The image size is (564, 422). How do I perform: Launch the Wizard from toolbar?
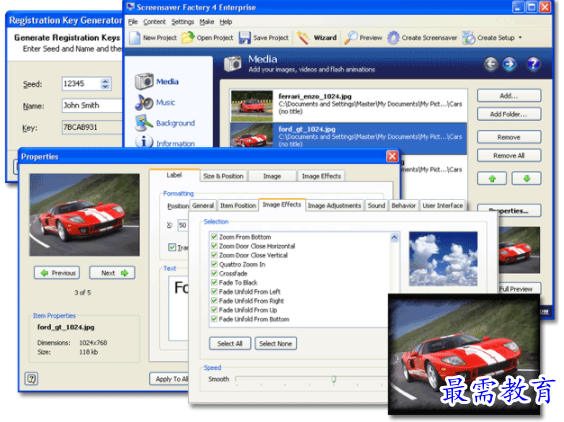click(317, 38)
